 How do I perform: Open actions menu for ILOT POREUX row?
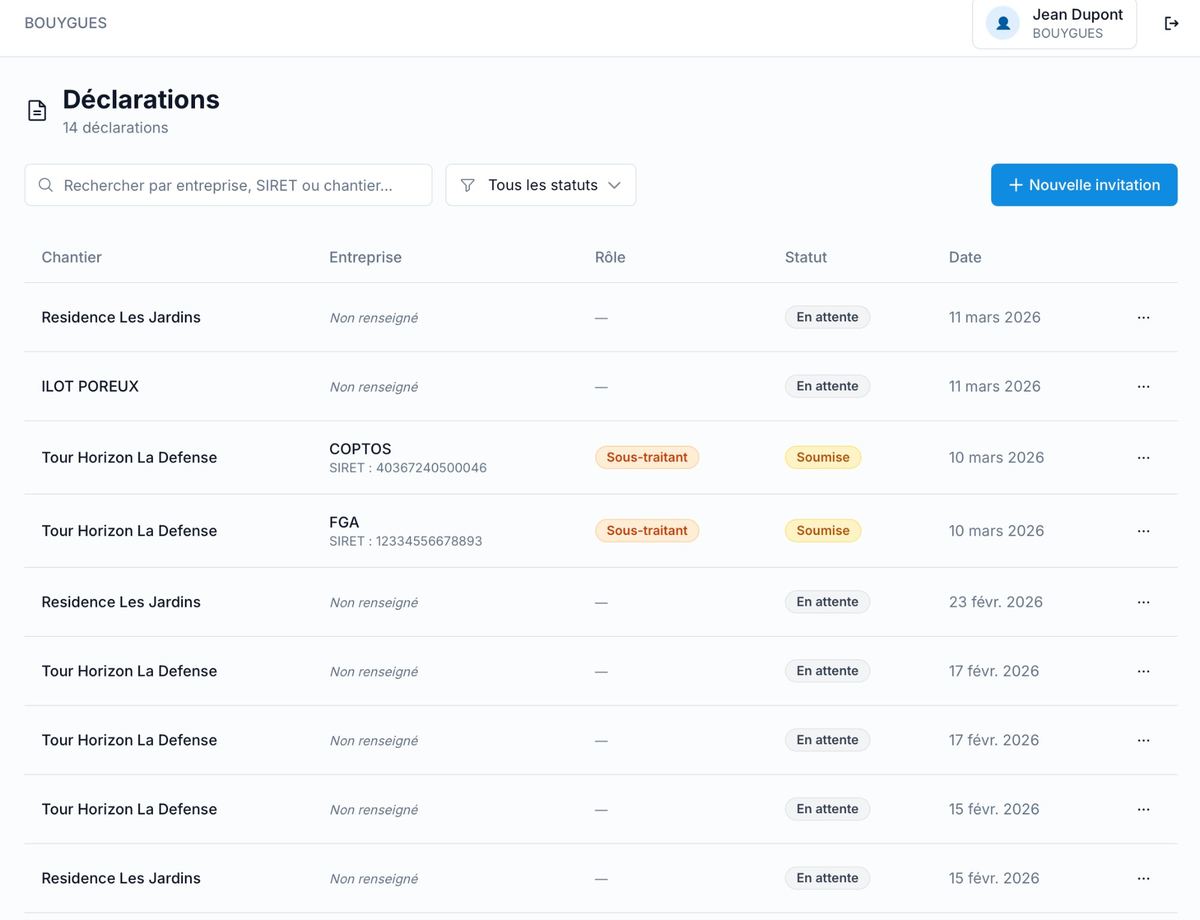click(x=1143, y=386)
